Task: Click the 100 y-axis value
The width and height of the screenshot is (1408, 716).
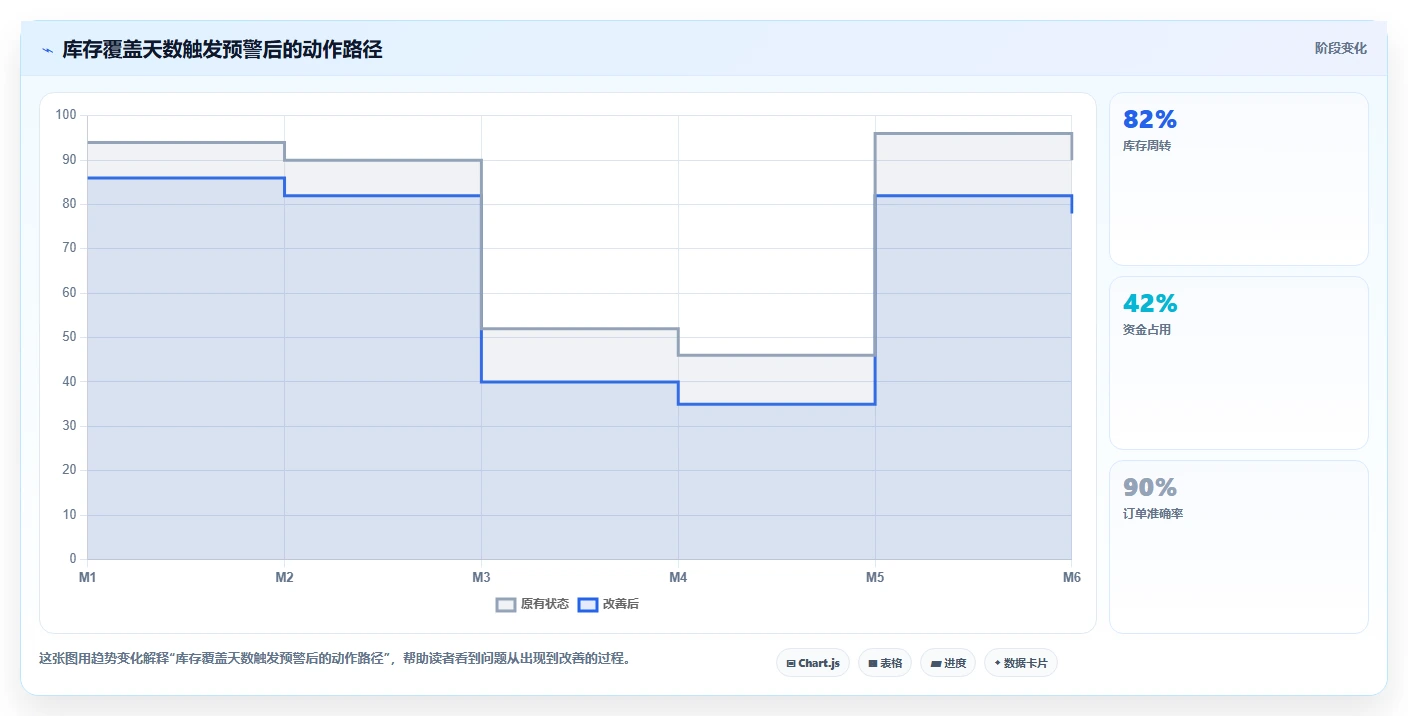Action: (66, 115)
